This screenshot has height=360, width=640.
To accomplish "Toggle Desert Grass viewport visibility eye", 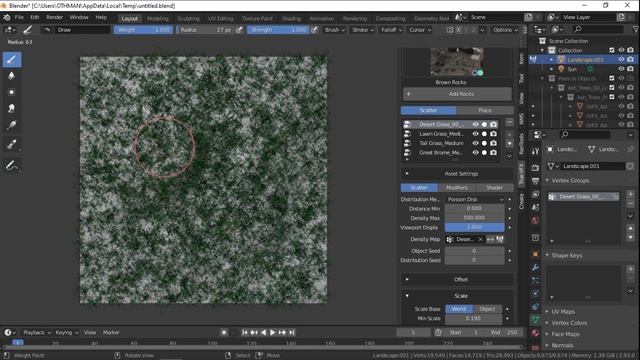I will (x=475, y=124).
